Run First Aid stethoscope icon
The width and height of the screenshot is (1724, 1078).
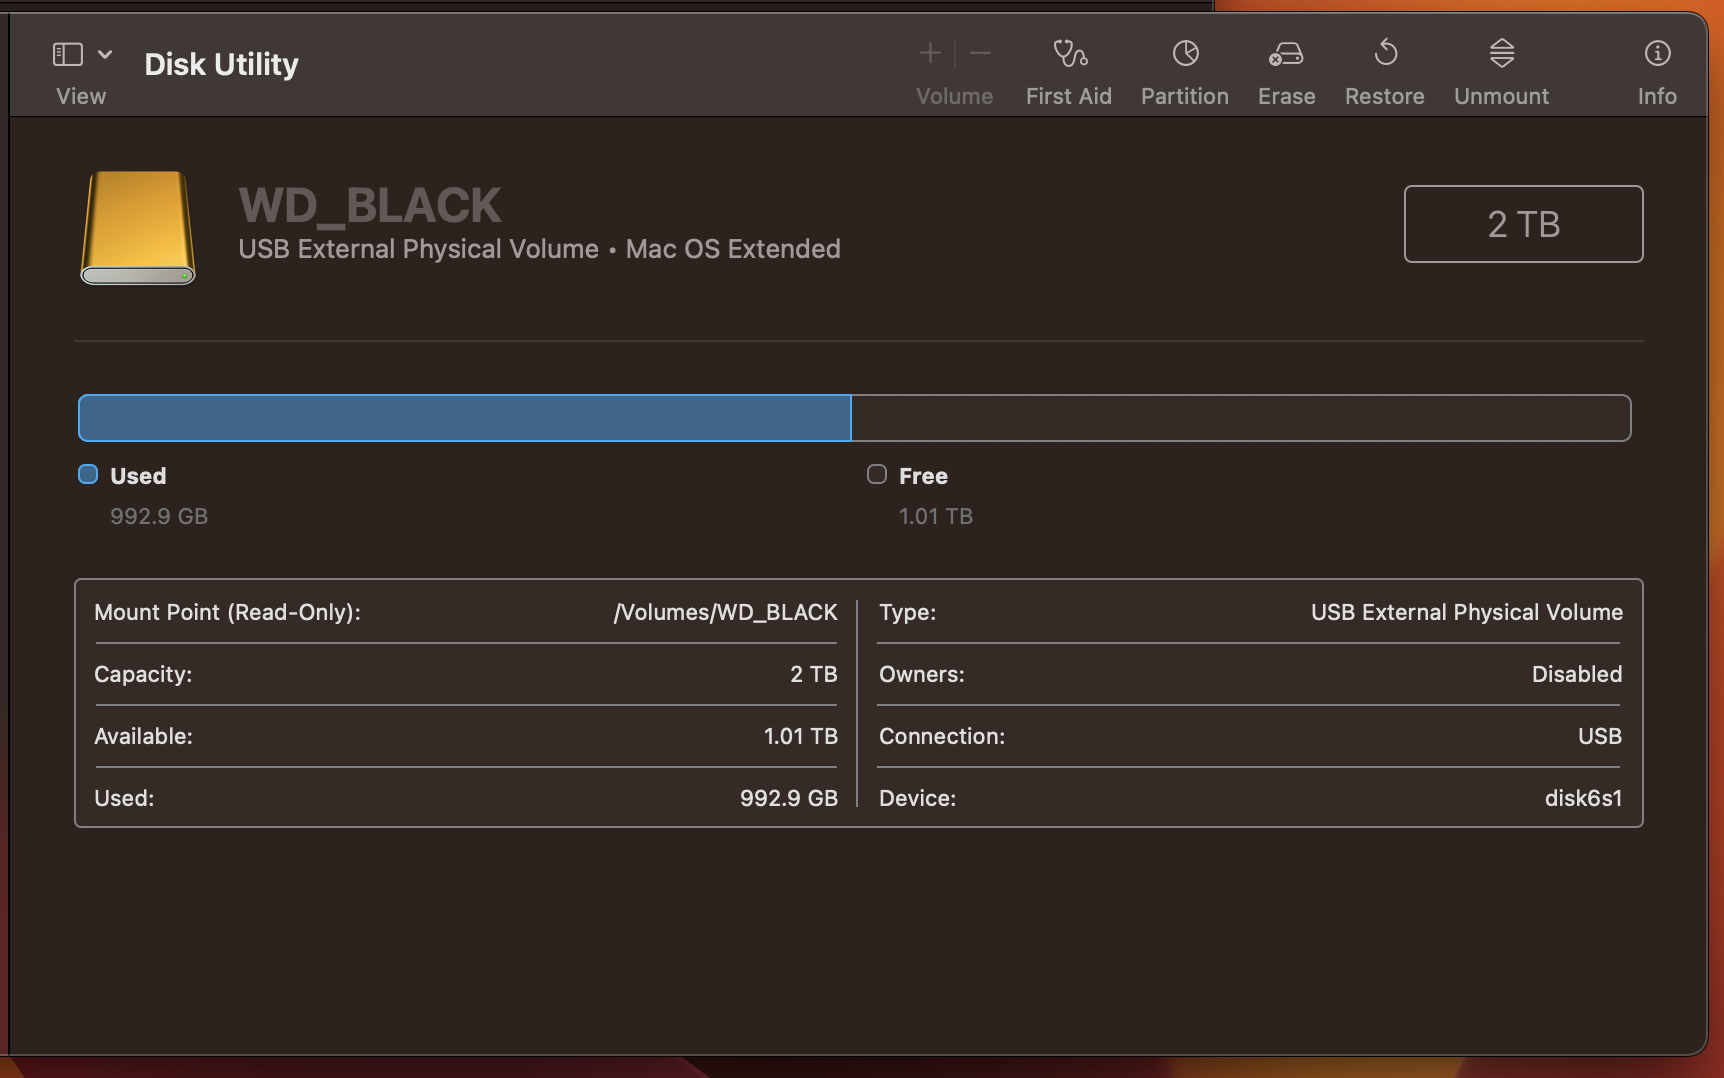coord(1070,53)
